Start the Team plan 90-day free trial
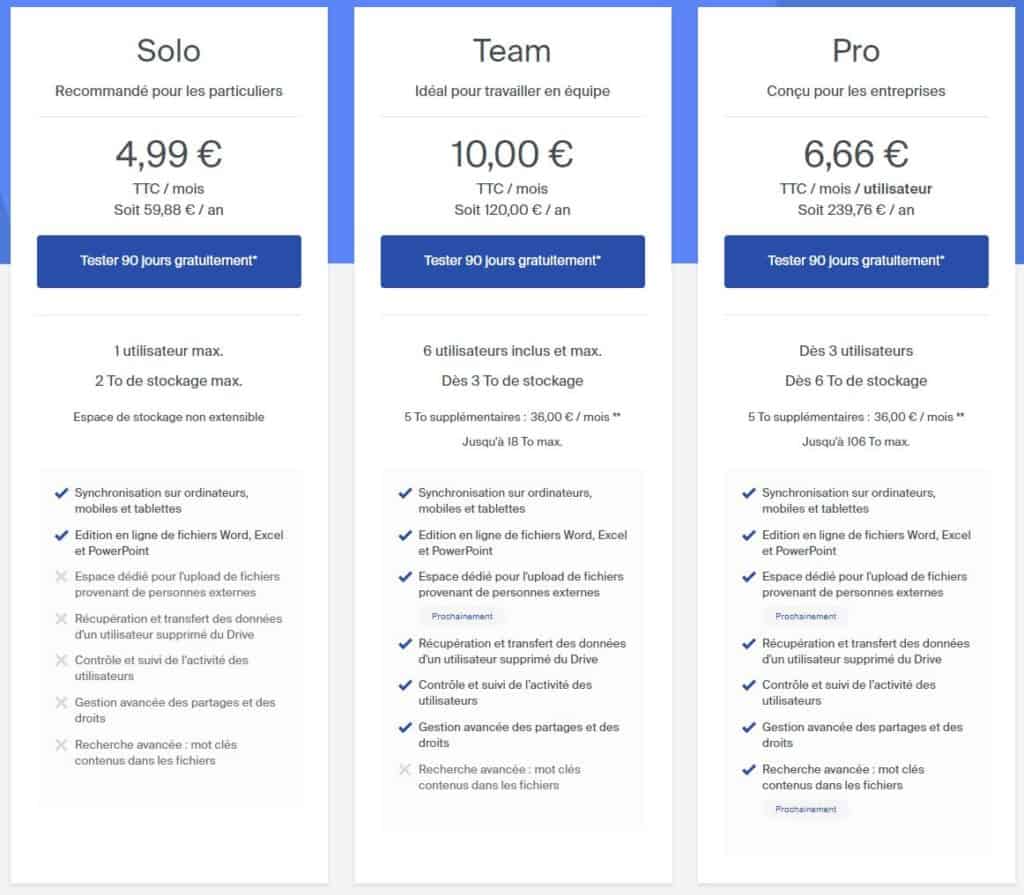Screen dimensions: 1024x895 [x=512, y=261]
